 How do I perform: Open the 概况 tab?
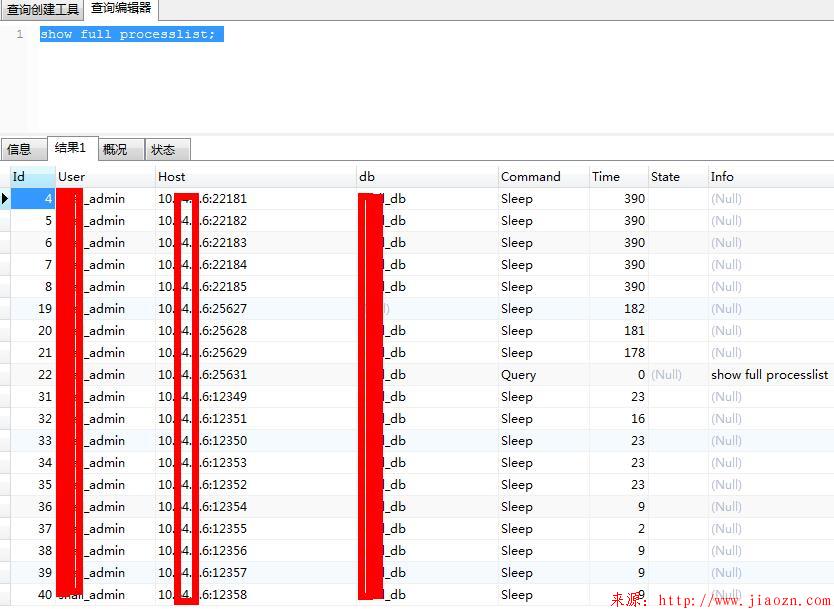click(x=117, y=148)
